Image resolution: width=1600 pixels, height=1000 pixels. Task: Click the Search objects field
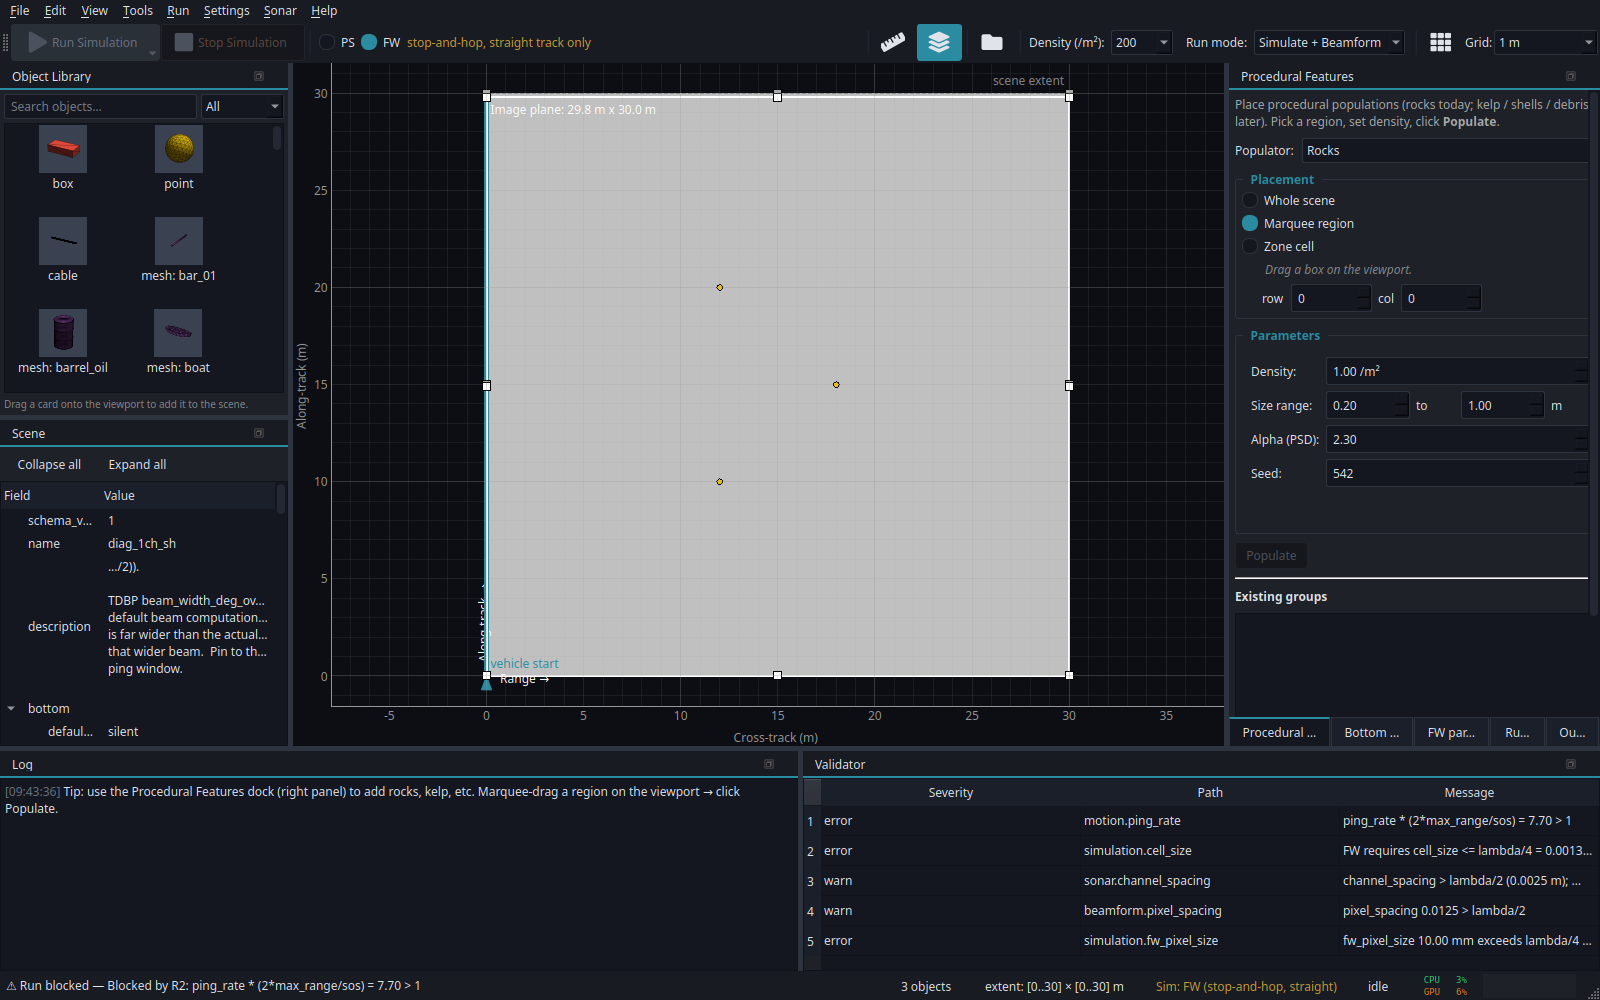[x=100, y=106]
